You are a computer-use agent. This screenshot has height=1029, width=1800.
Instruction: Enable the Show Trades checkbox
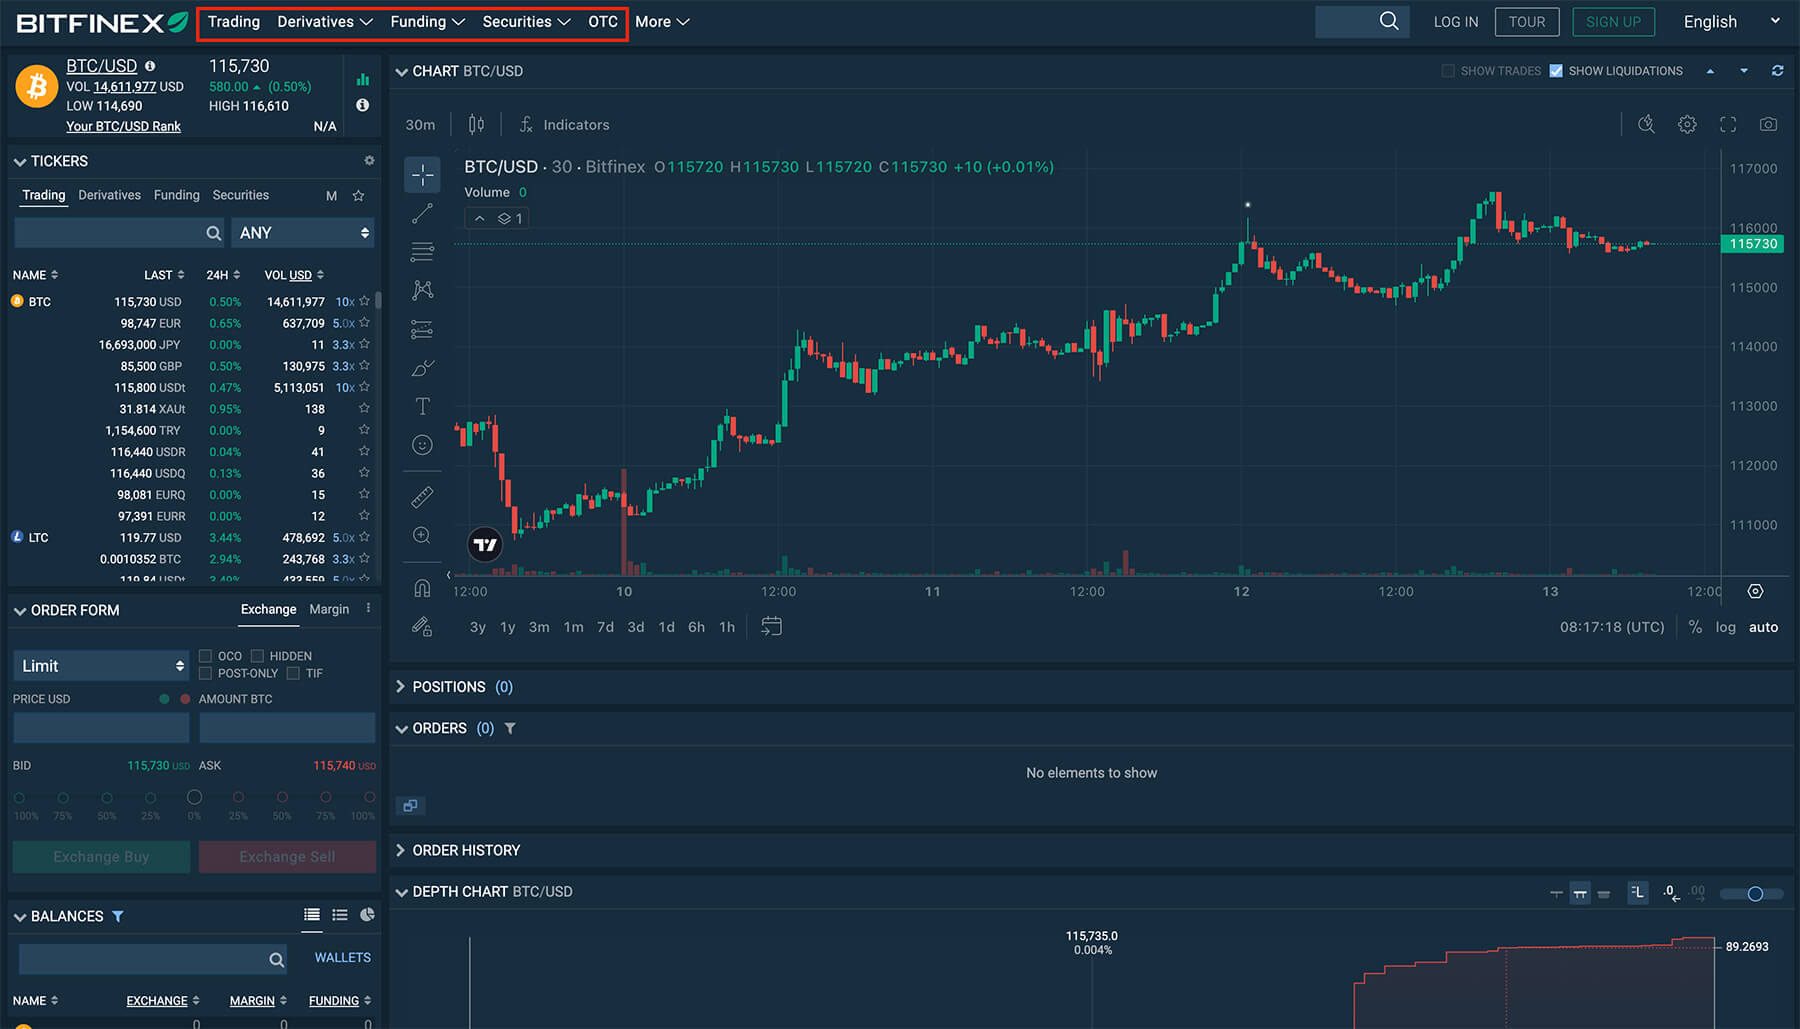[1448, 71]
